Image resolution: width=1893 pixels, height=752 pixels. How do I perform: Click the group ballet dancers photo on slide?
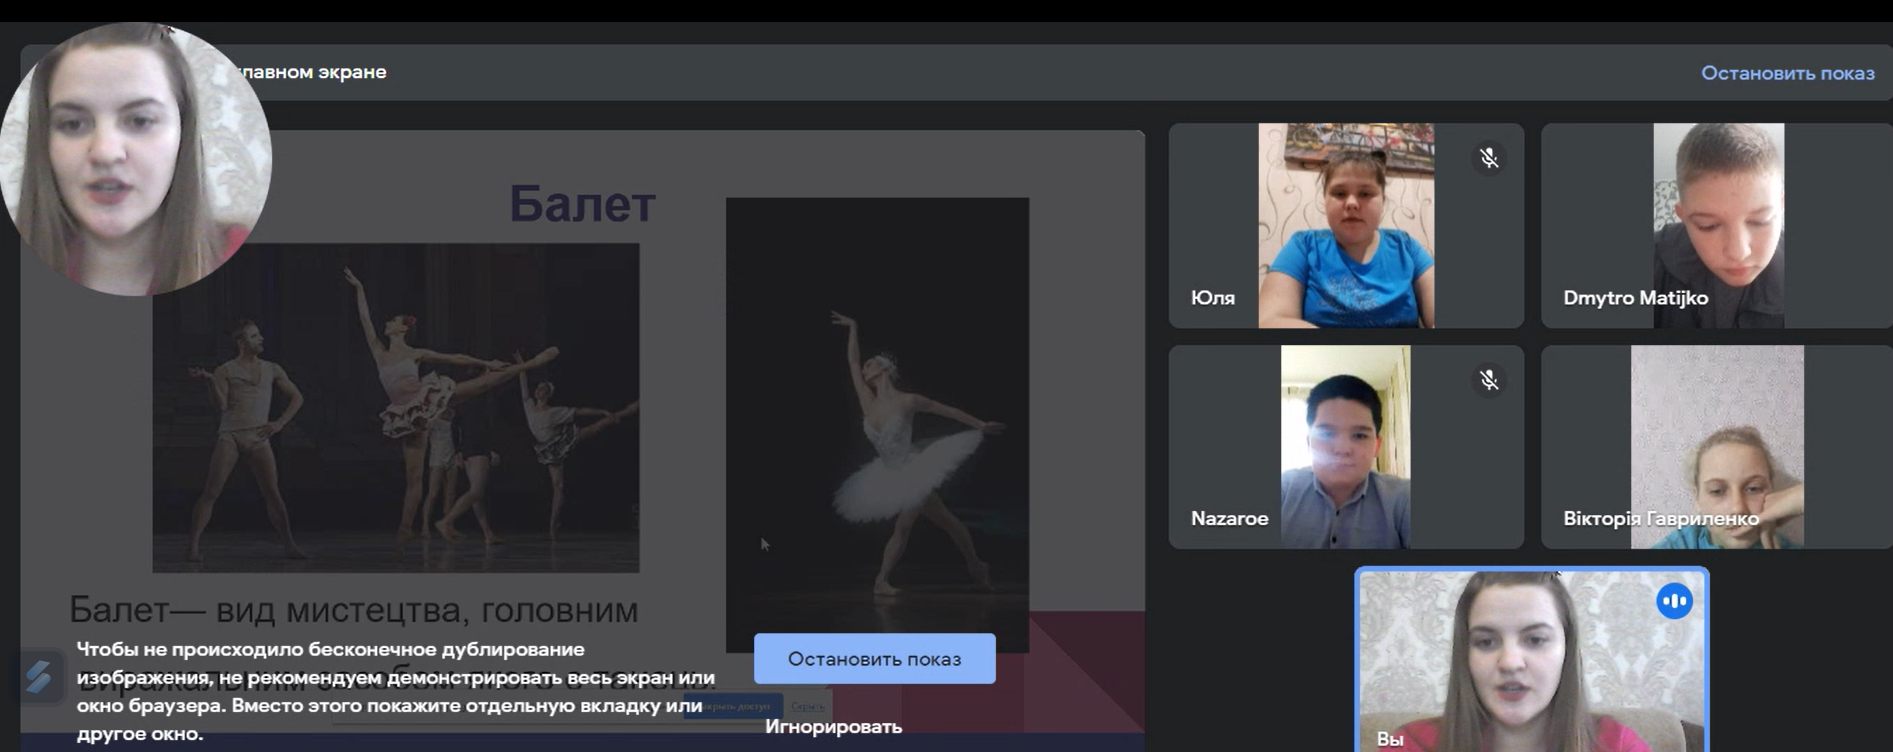[x=395, y=408]
